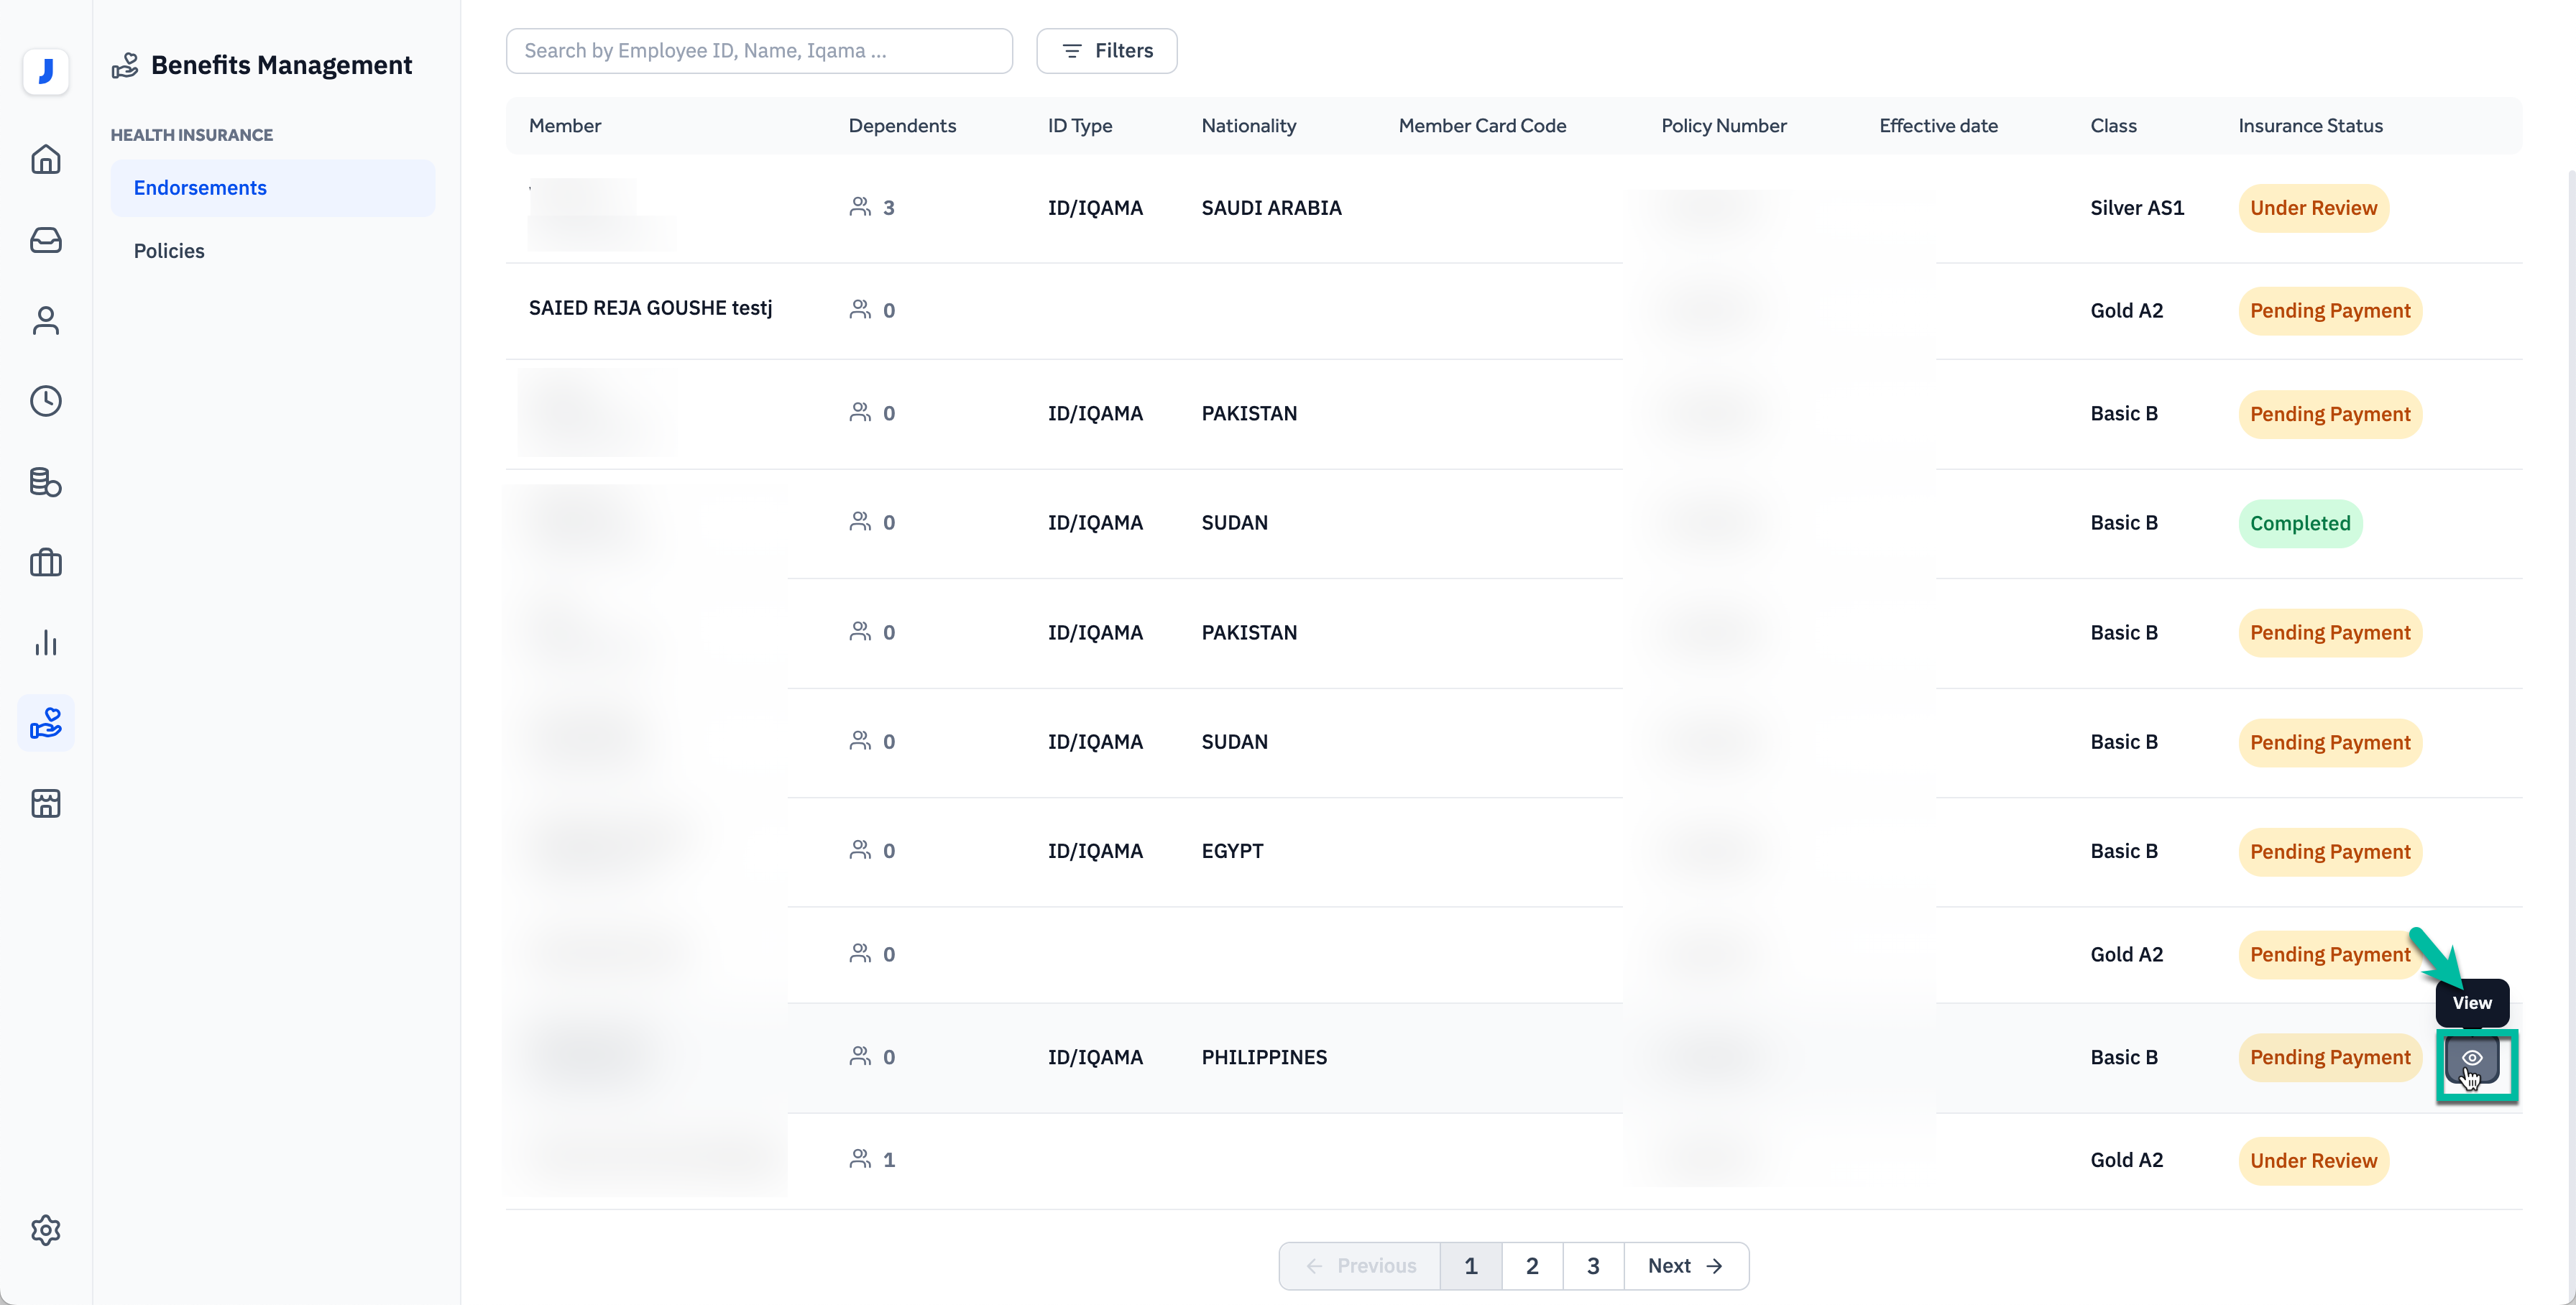
Task: Click the Next page button
Action: 1685,1266
